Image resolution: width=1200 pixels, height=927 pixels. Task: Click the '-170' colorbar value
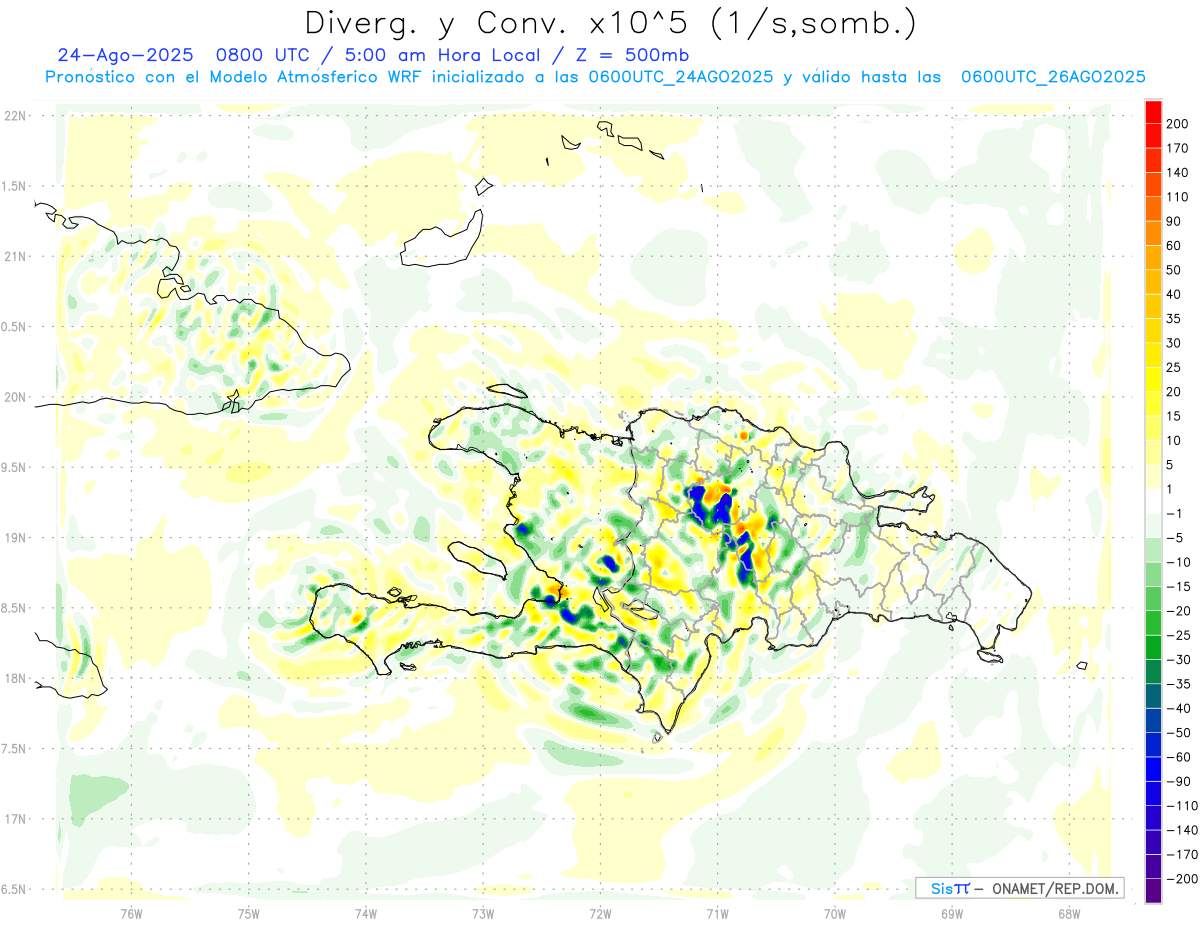(x=1182, y=855)
